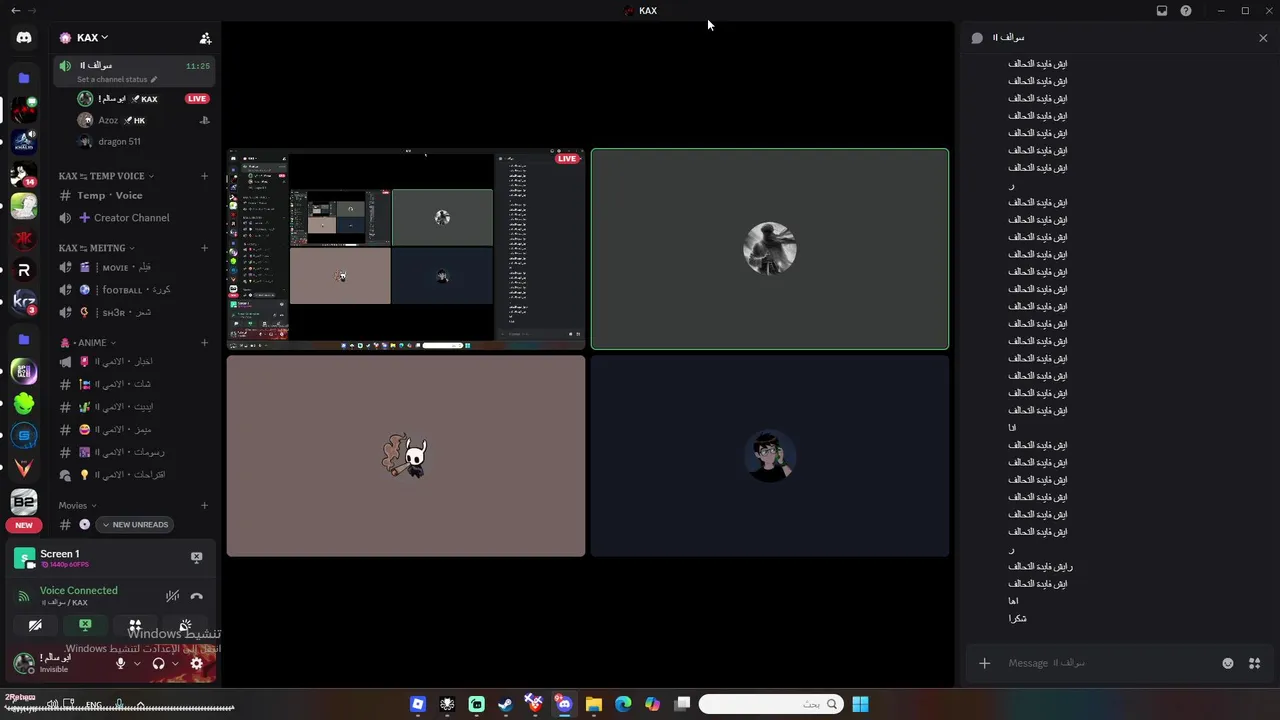Collapse the Movies category
This screenshot has width=1280, height=720.
[77, 506]
